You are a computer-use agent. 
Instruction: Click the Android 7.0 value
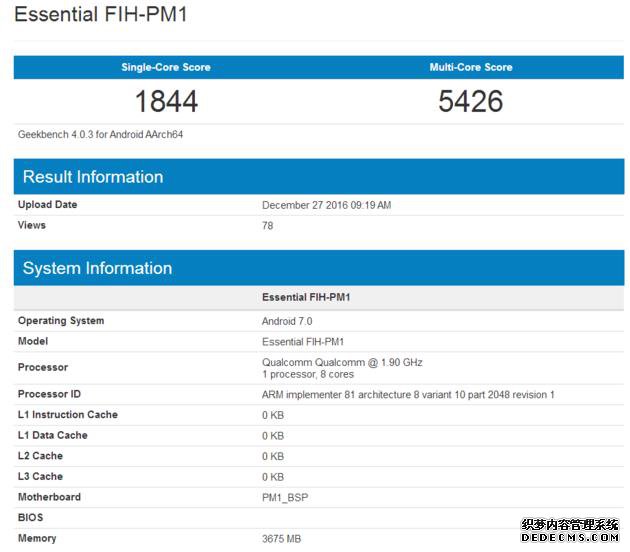[287, 321]
